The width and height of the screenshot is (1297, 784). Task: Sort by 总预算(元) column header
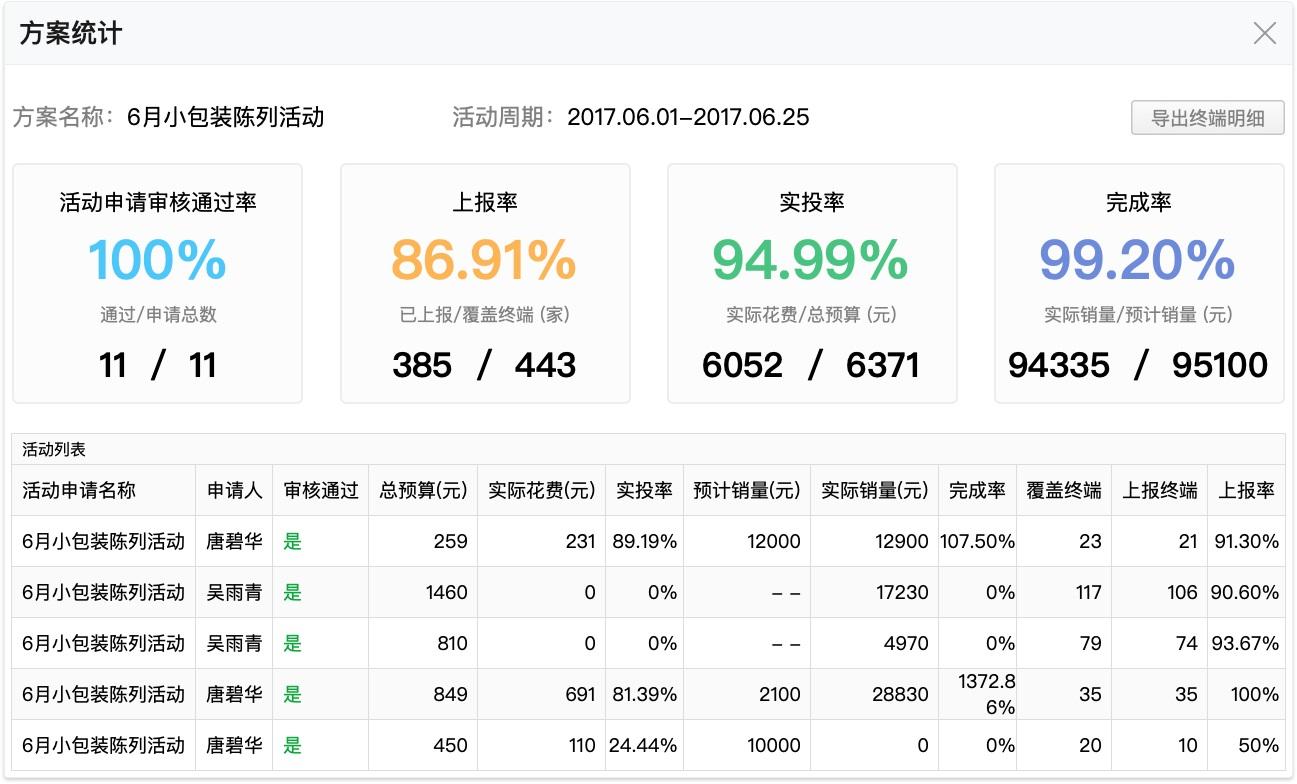click(x=423, y=490)
